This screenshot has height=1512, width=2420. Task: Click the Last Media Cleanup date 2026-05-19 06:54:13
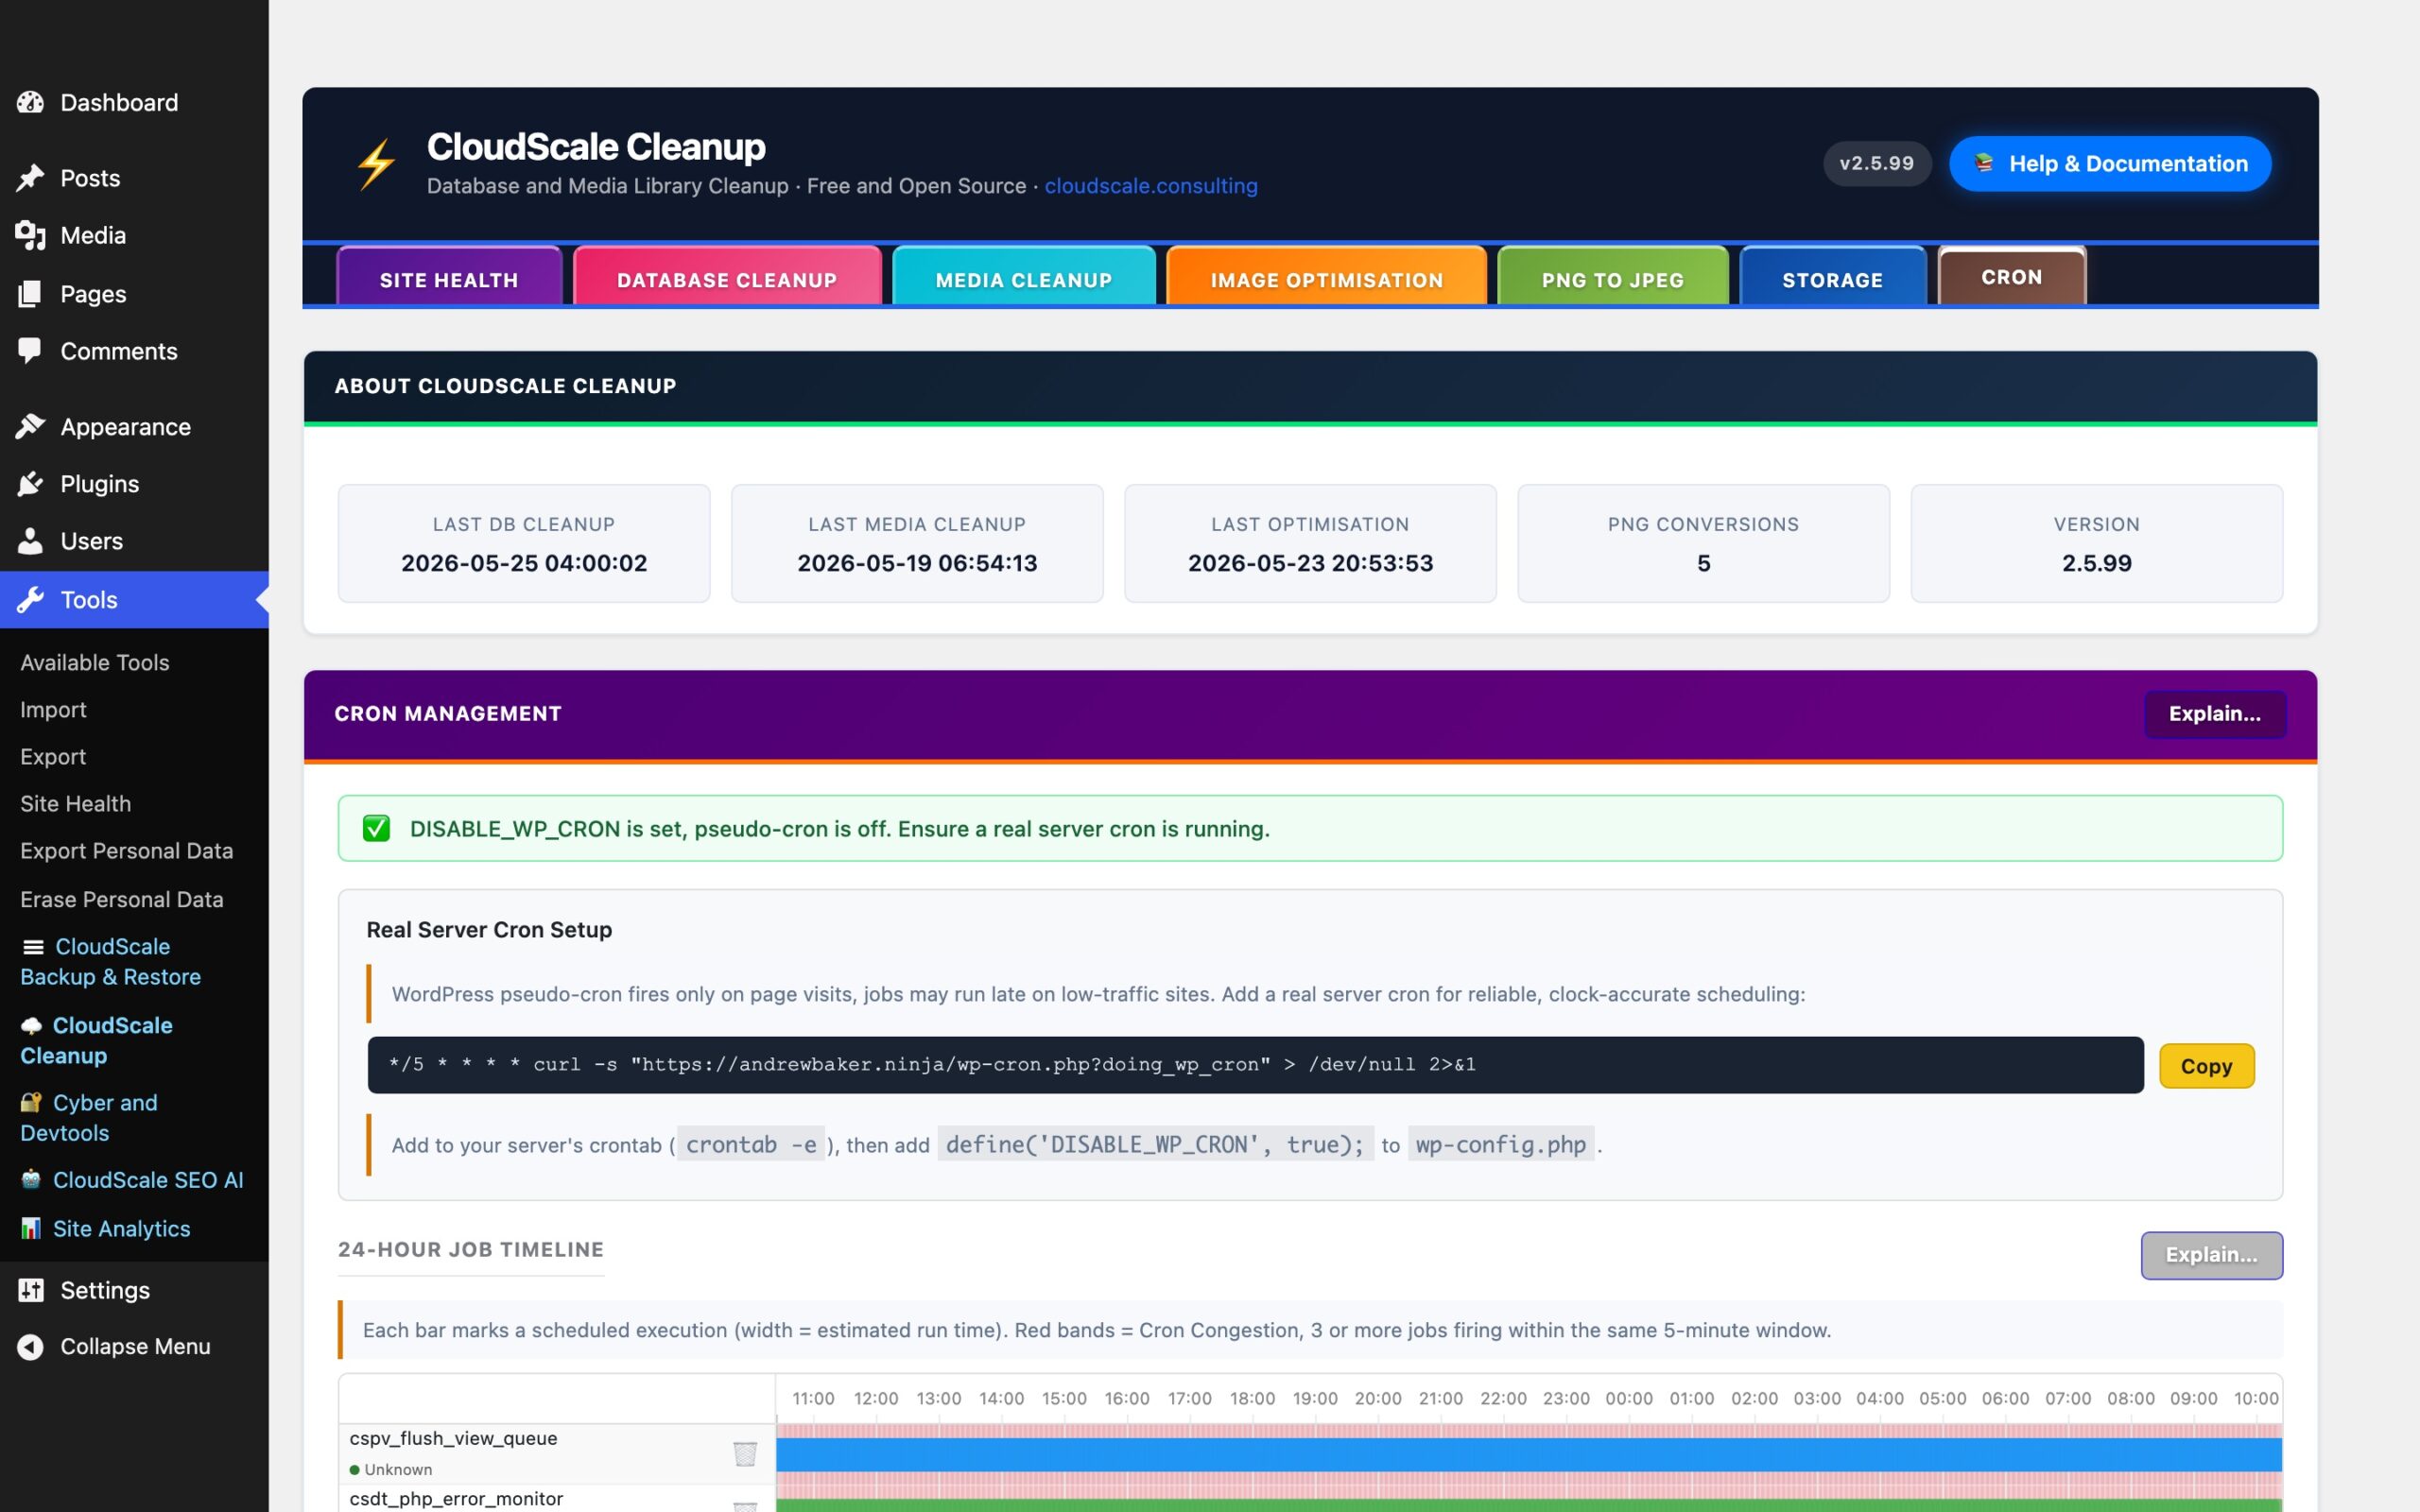tap(917, 563)
